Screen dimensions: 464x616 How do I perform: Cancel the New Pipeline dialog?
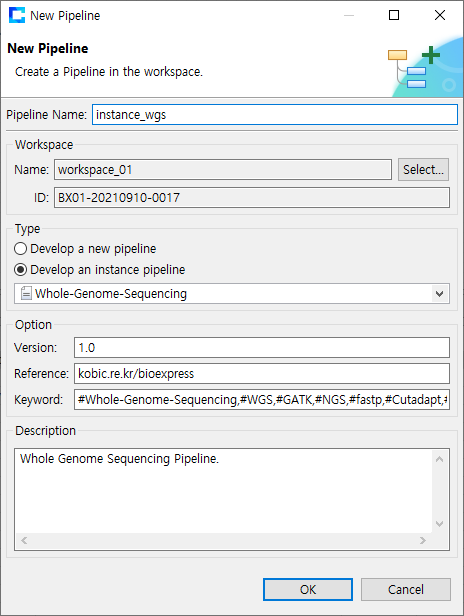406,589
